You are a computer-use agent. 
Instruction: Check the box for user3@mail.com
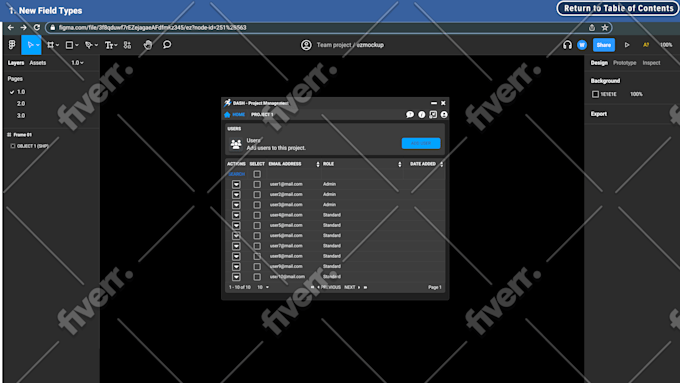coord(257,205)
